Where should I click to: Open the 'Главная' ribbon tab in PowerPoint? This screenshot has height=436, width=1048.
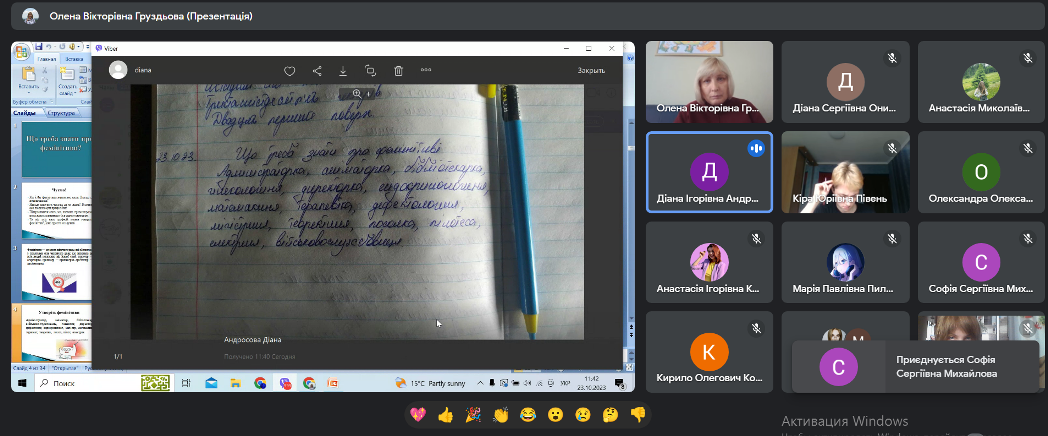(x=47, y=59)
